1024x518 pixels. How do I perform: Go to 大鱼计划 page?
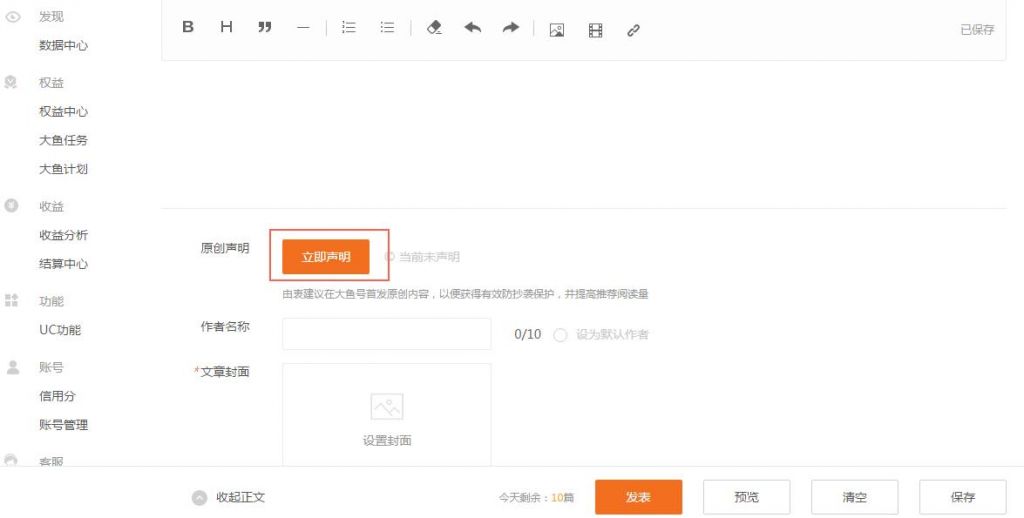[63, 169]
